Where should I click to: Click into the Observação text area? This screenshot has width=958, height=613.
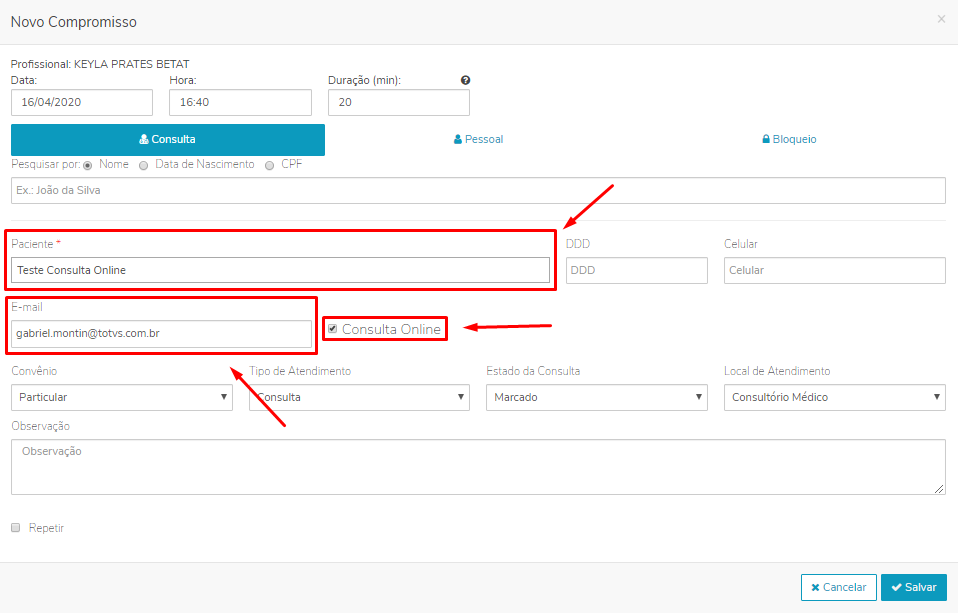(x=478, y=467)
